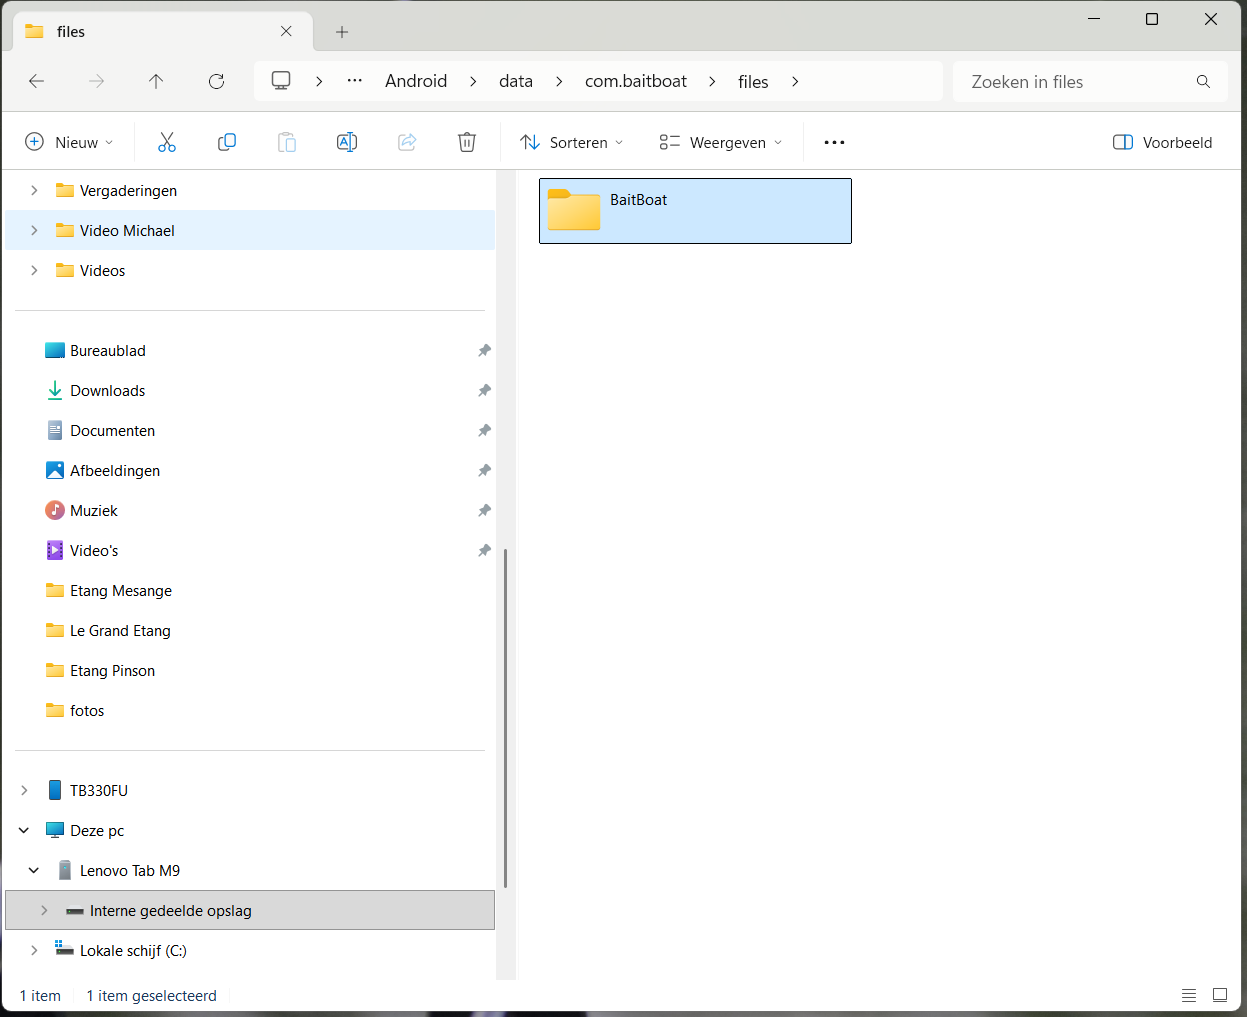Delete selection using trash icon
The width and height of the screenshot is (1247, 1017).
467,142
